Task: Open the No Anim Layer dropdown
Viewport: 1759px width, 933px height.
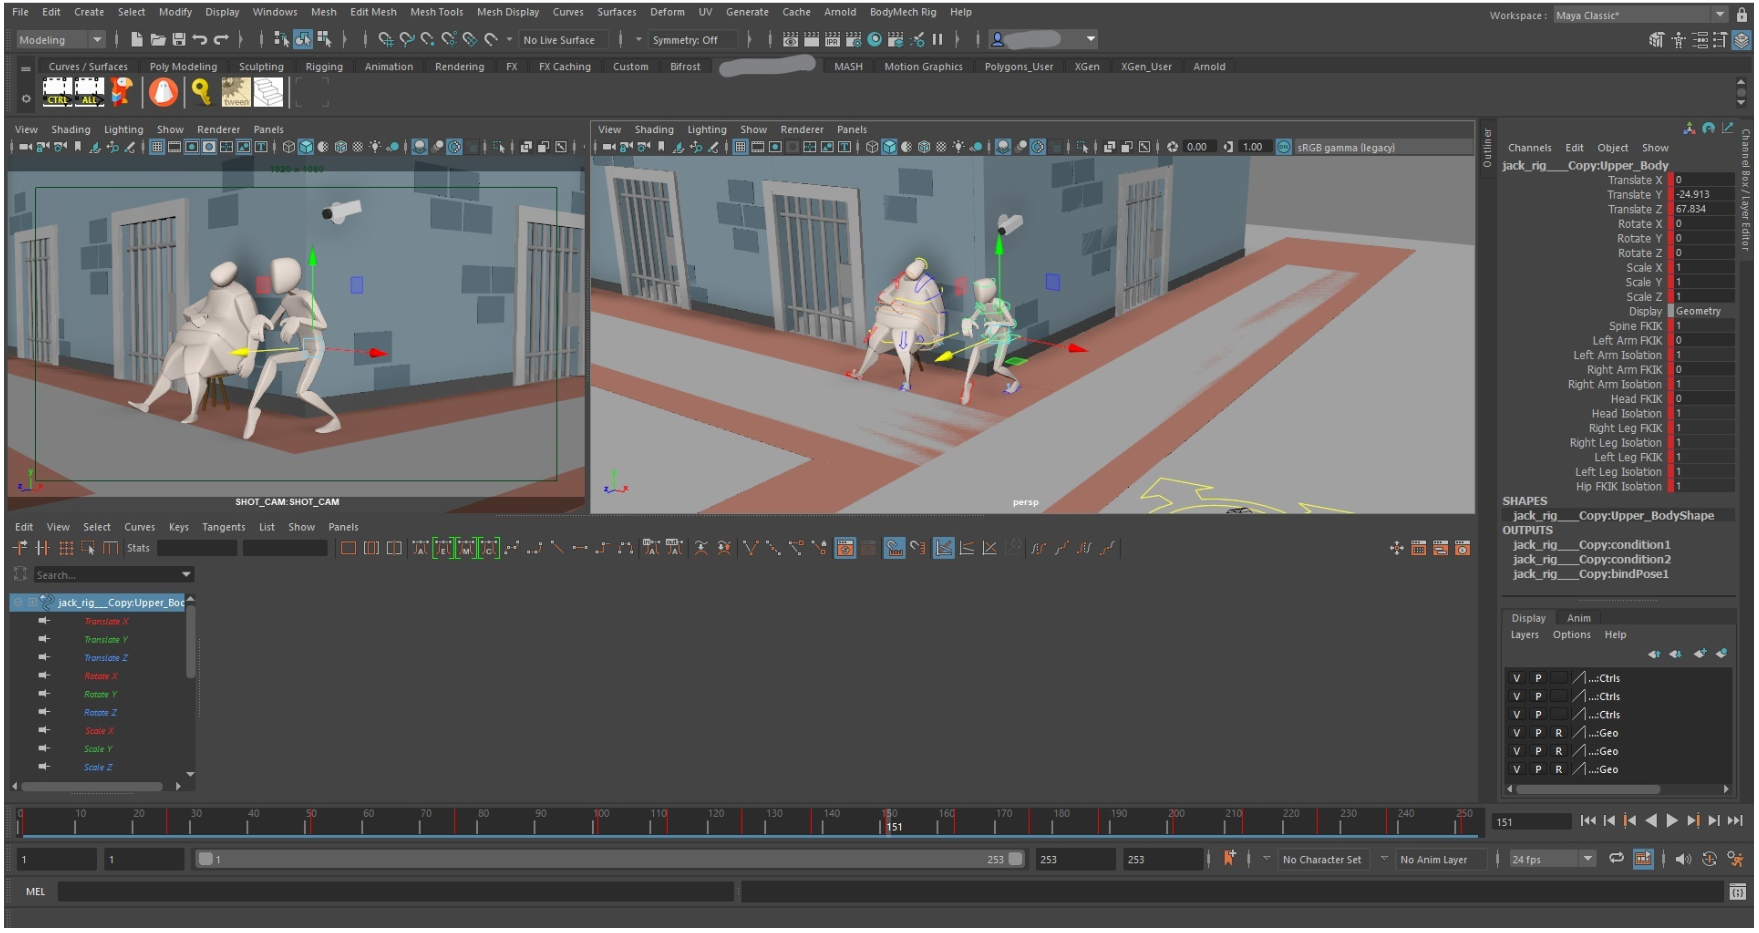Action: point(1384,860)
